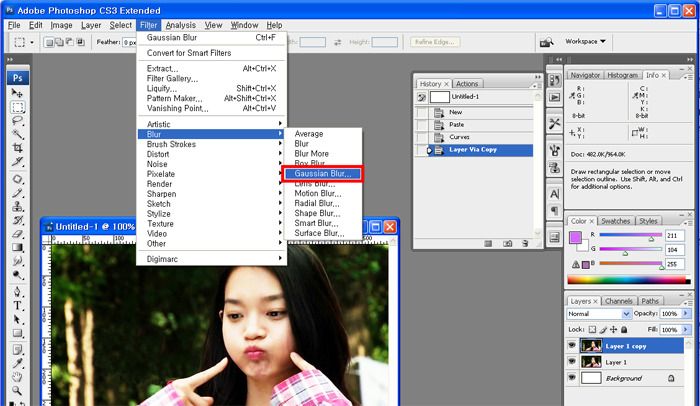Select the Horizontal Type tool
The height and width of the screenshot is (406, 700).
pos(17,306)
